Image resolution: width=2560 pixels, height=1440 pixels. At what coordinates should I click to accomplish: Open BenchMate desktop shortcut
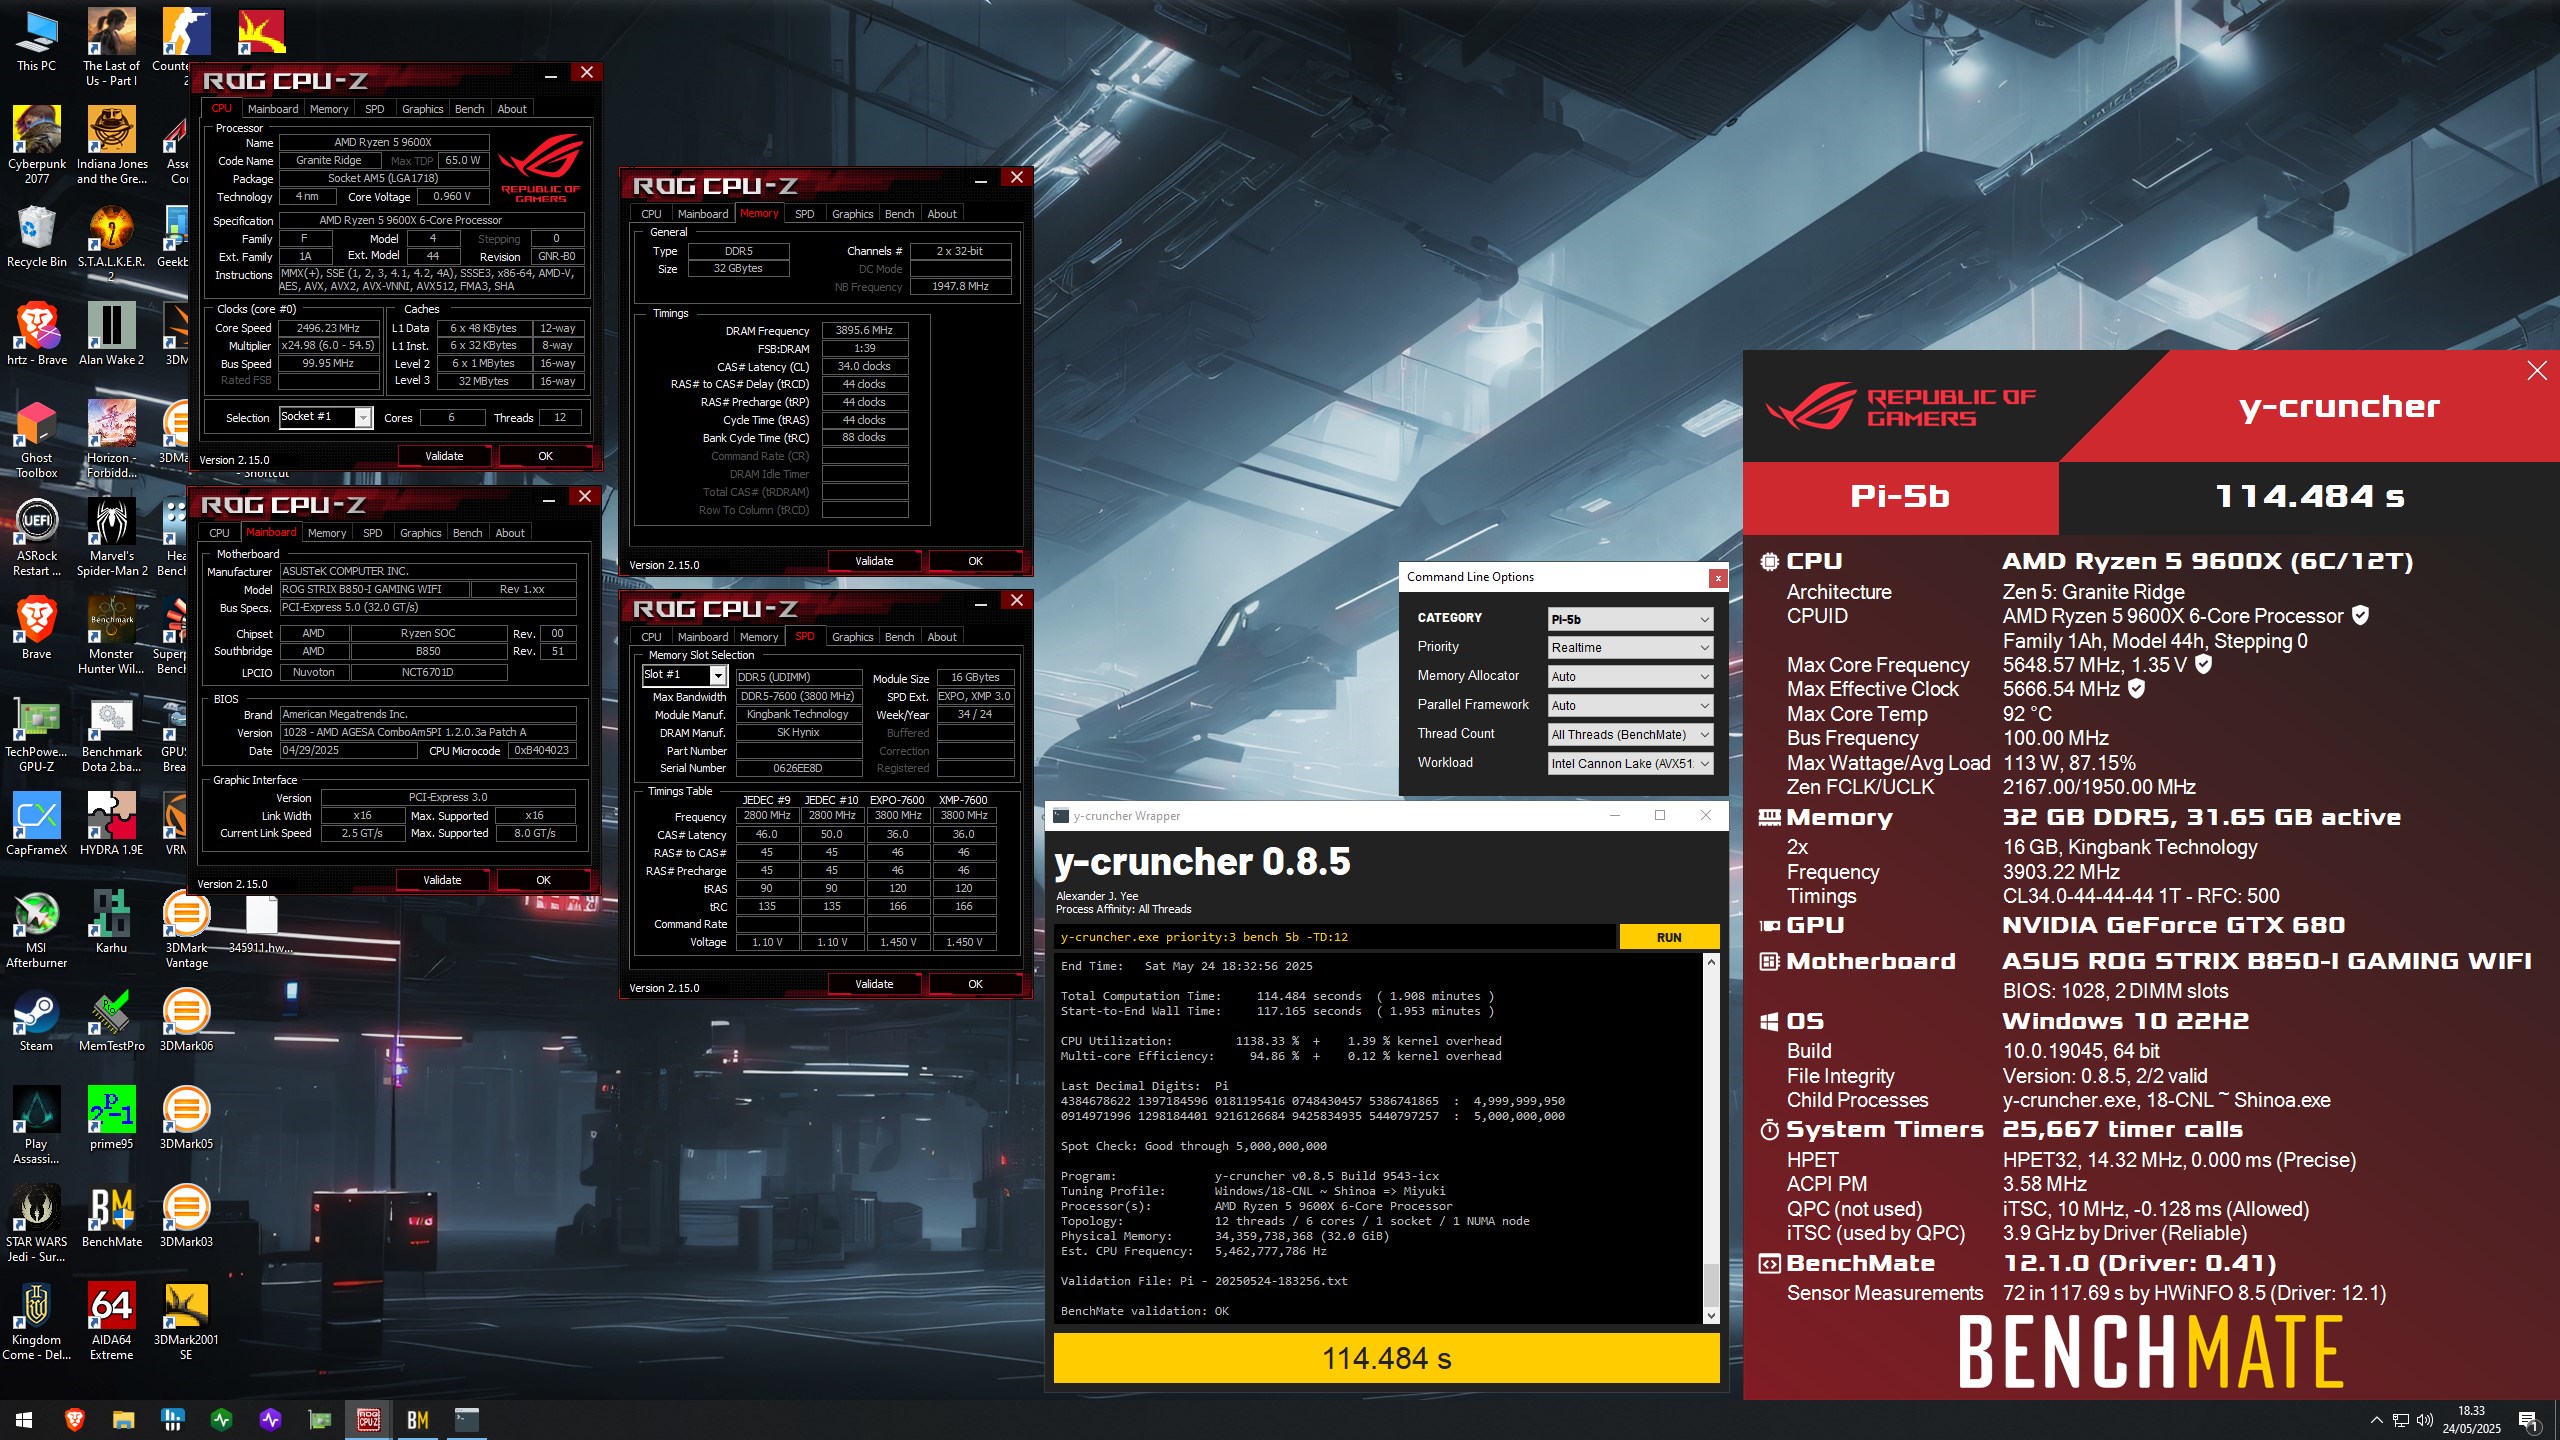111,1217
